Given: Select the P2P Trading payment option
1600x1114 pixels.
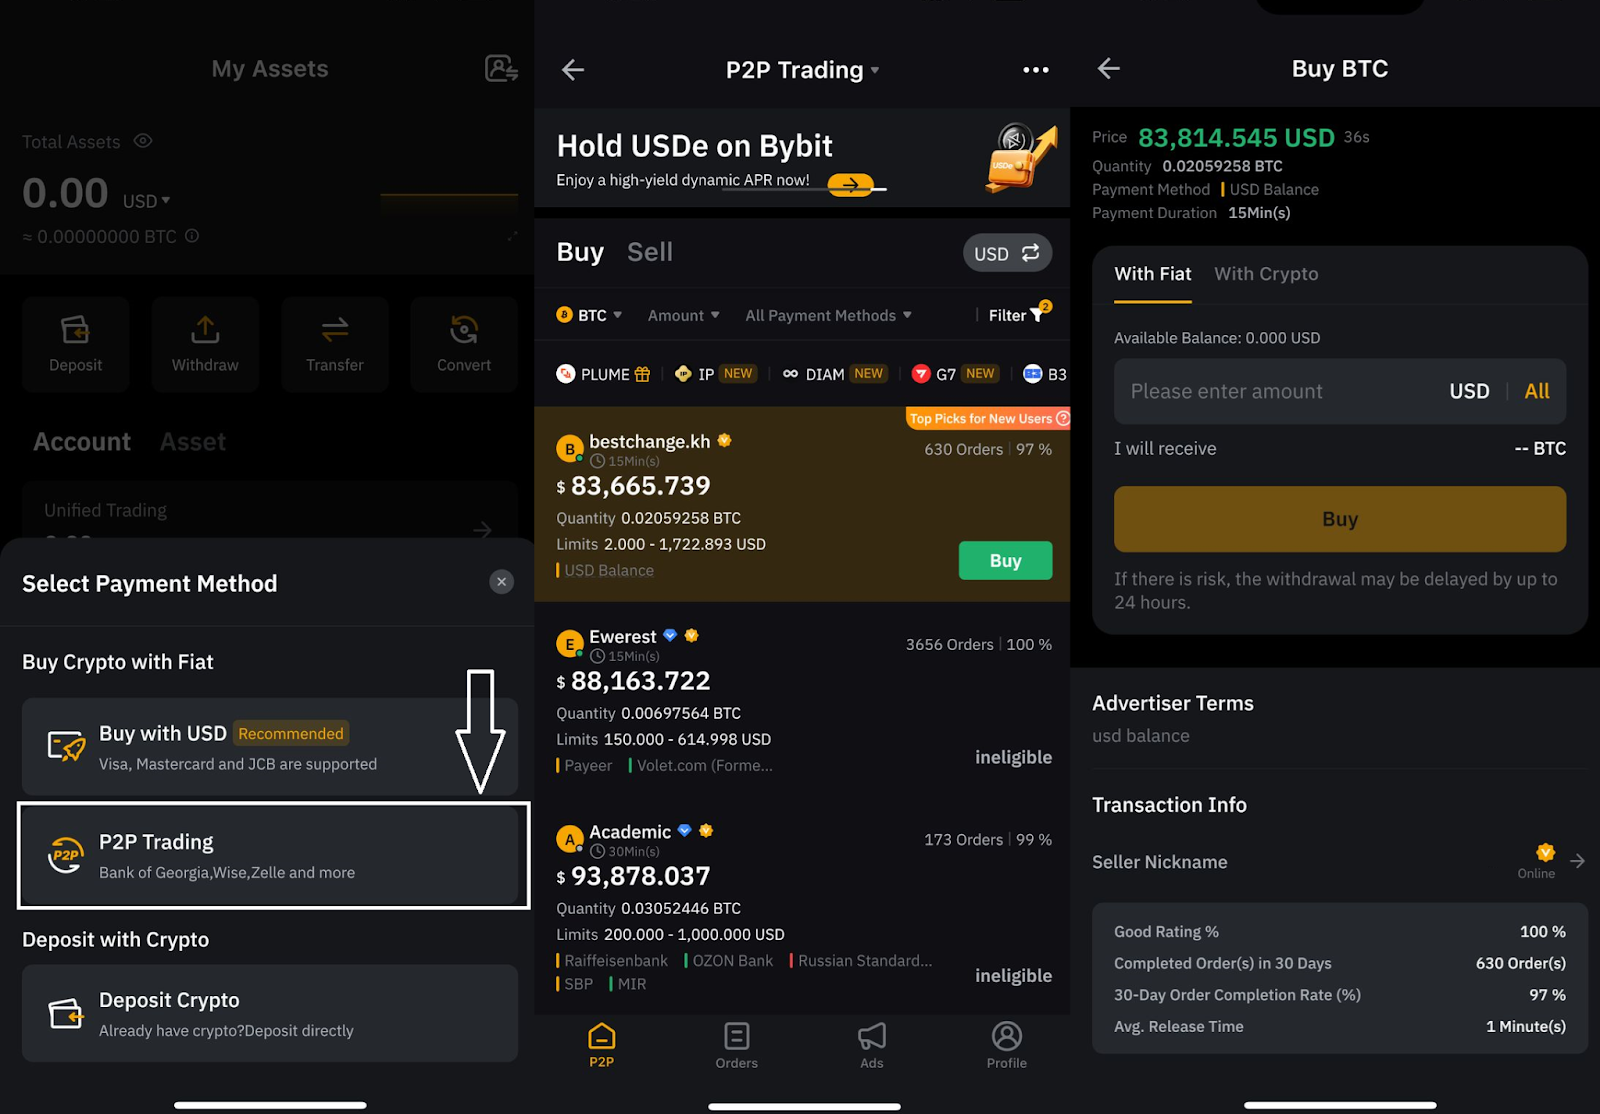Looking at the screenshot, I should pyautogui.click(x=270, y=856).
